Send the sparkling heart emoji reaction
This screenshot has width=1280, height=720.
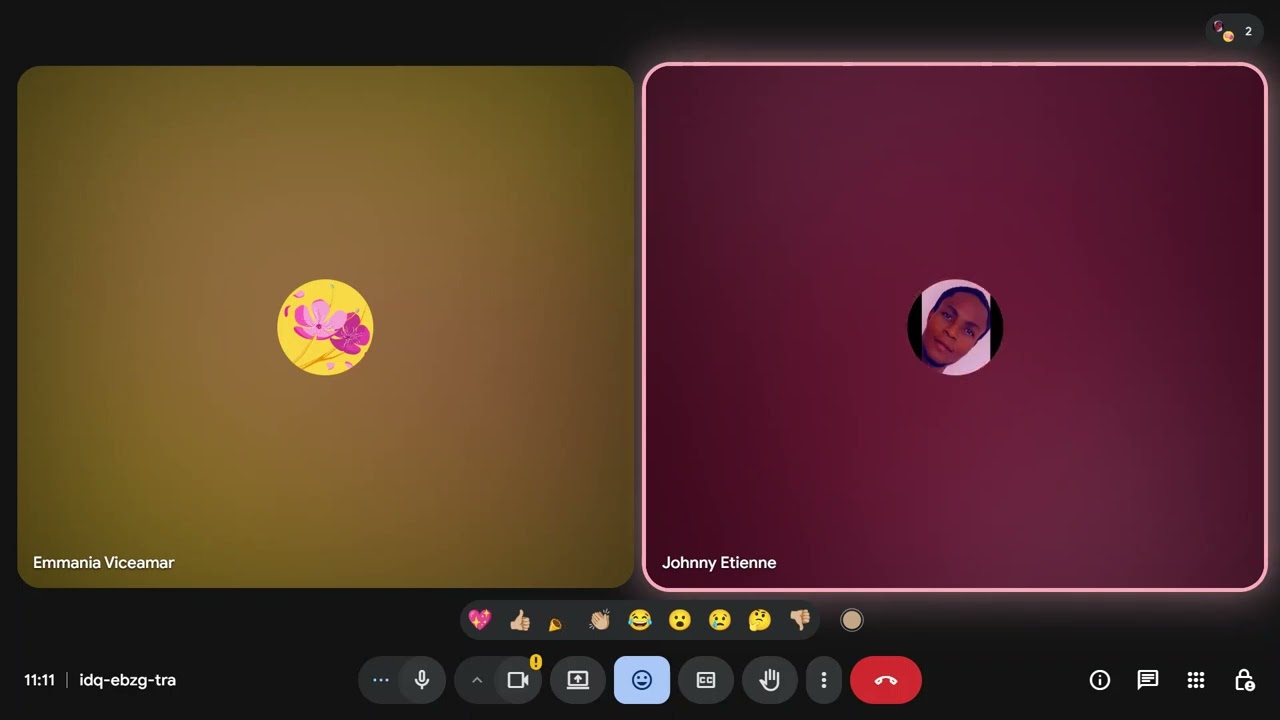480,620
